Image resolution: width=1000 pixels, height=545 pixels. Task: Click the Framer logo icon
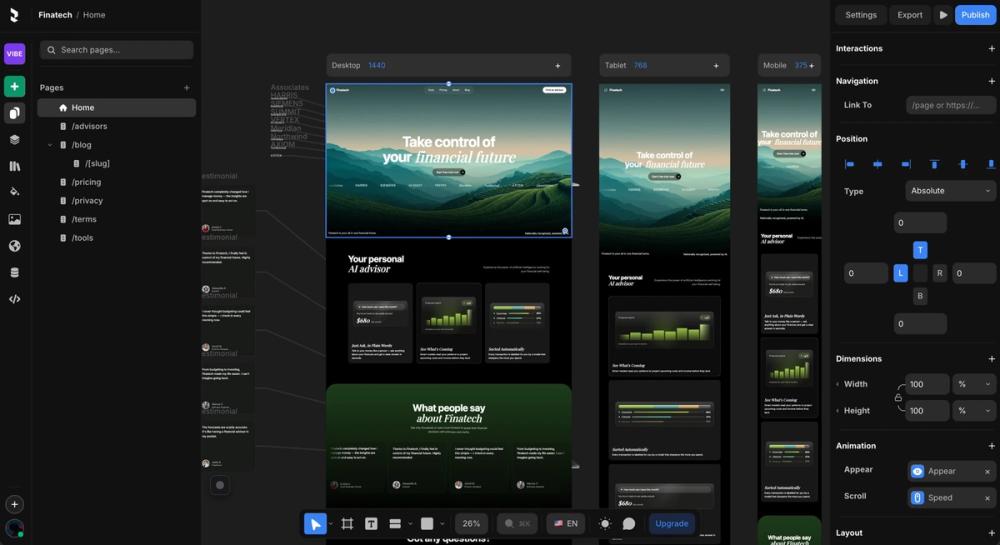pyautogui.click(x=14, y=15)
